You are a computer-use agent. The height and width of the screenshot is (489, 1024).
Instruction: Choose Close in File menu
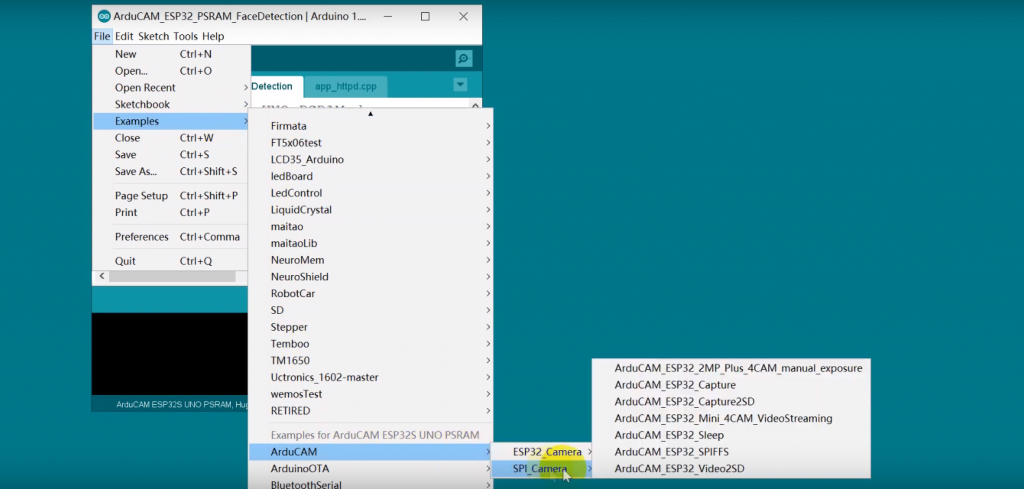(x=171, y=138)
